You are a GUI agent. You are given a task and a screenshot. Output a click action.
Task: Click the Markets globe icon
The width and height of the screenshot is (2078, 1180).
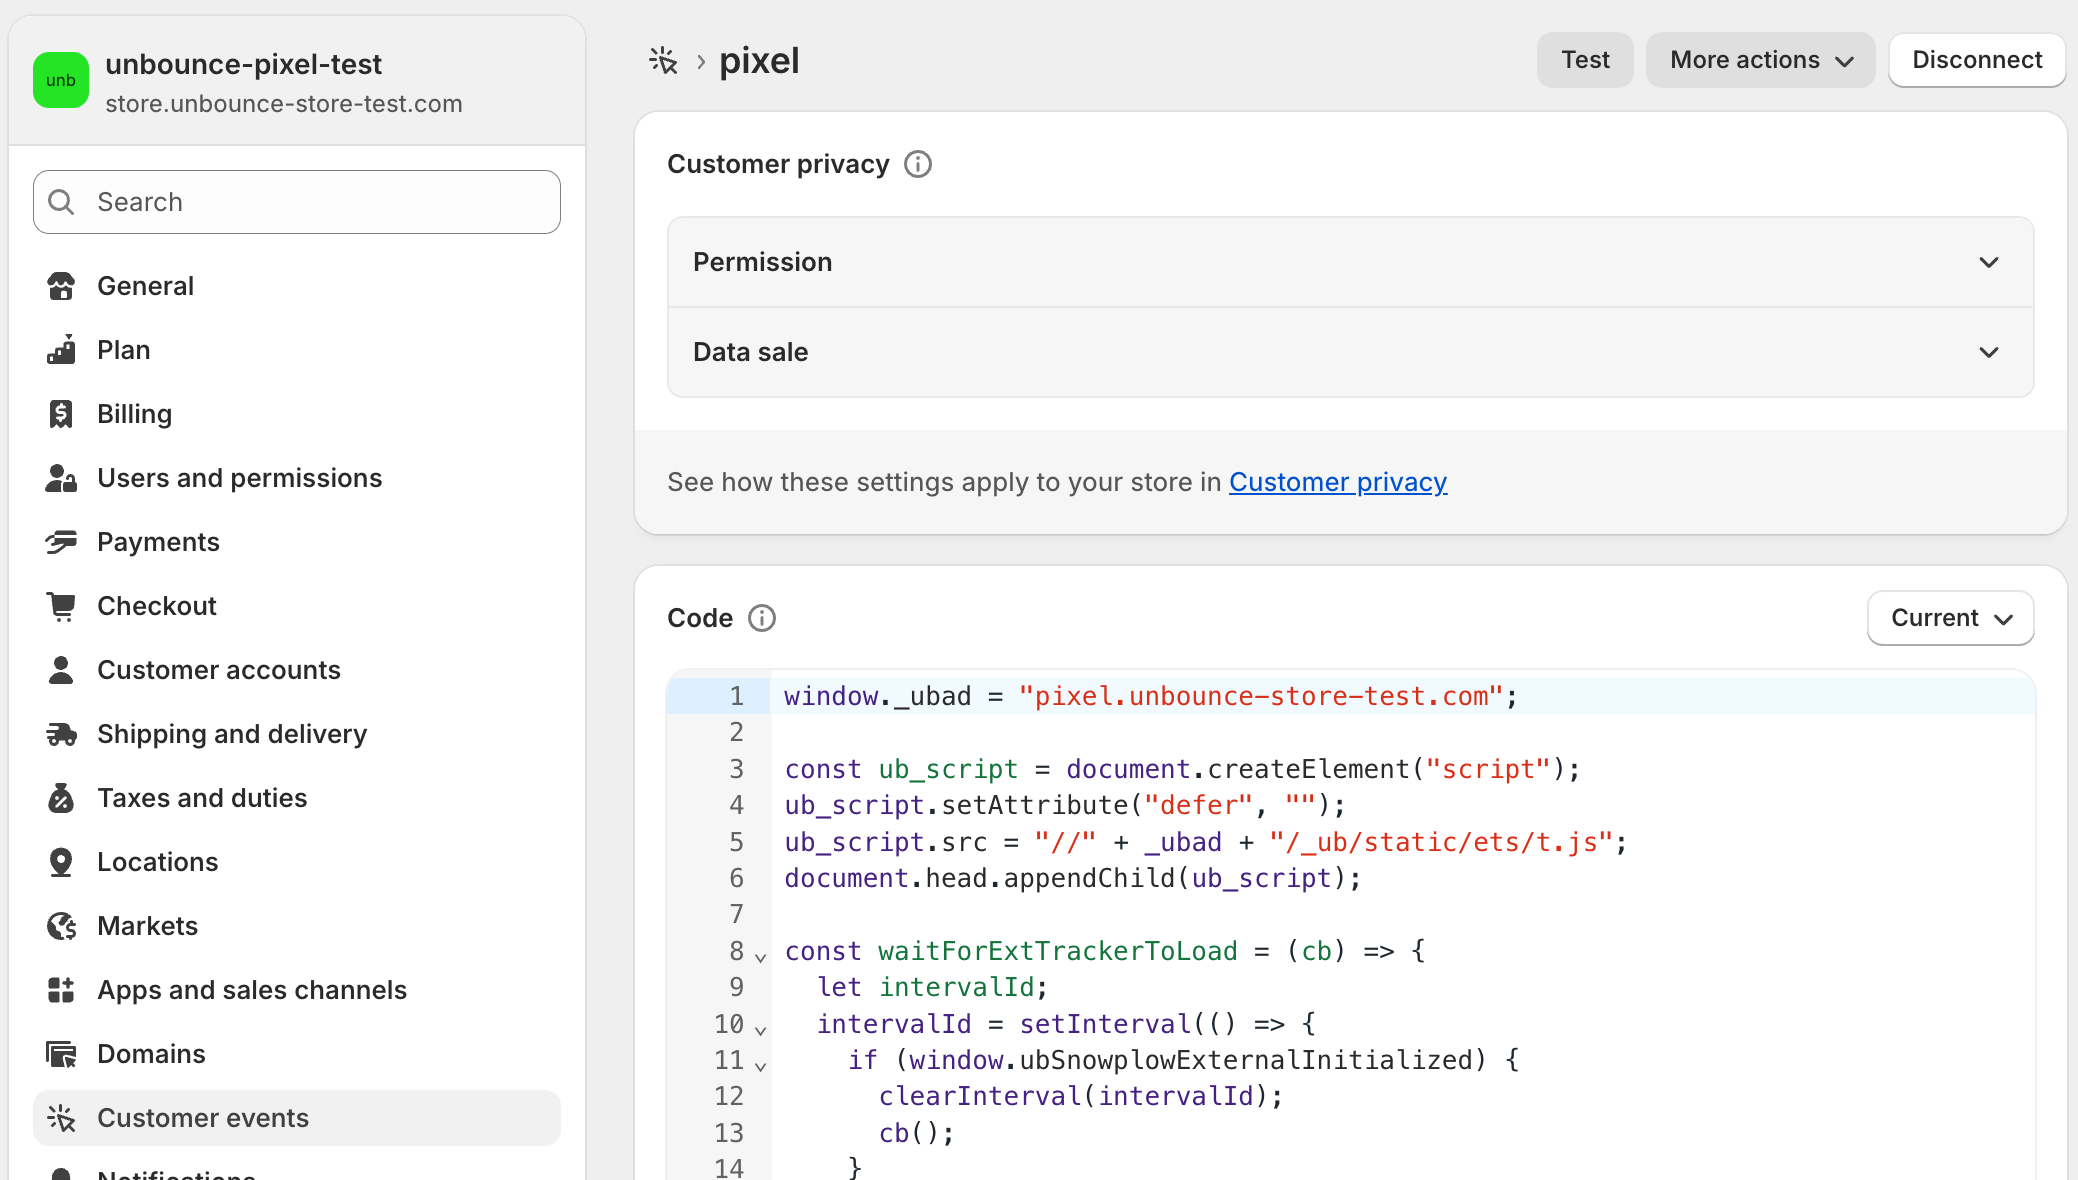(x=61, y=926)
